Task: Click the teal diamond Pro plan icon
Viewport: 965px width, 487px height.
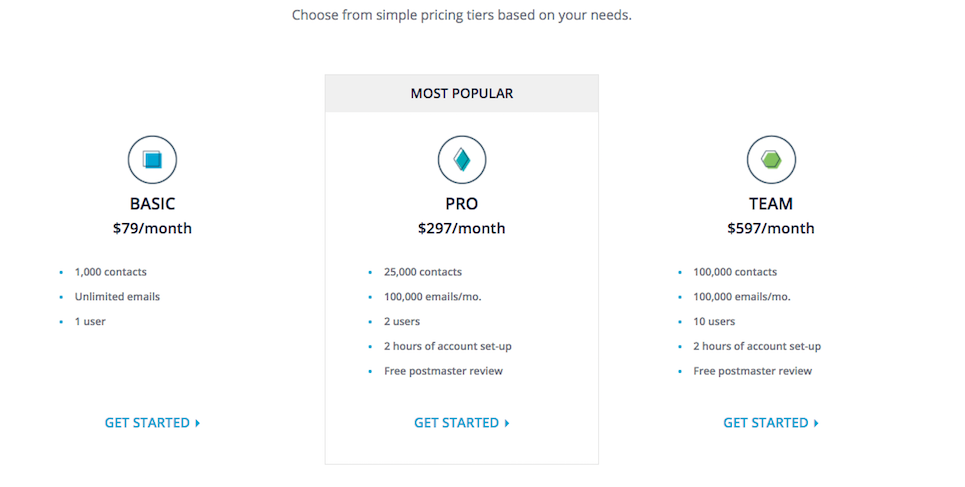Action: pyautogui.click(x=462, y=159)
